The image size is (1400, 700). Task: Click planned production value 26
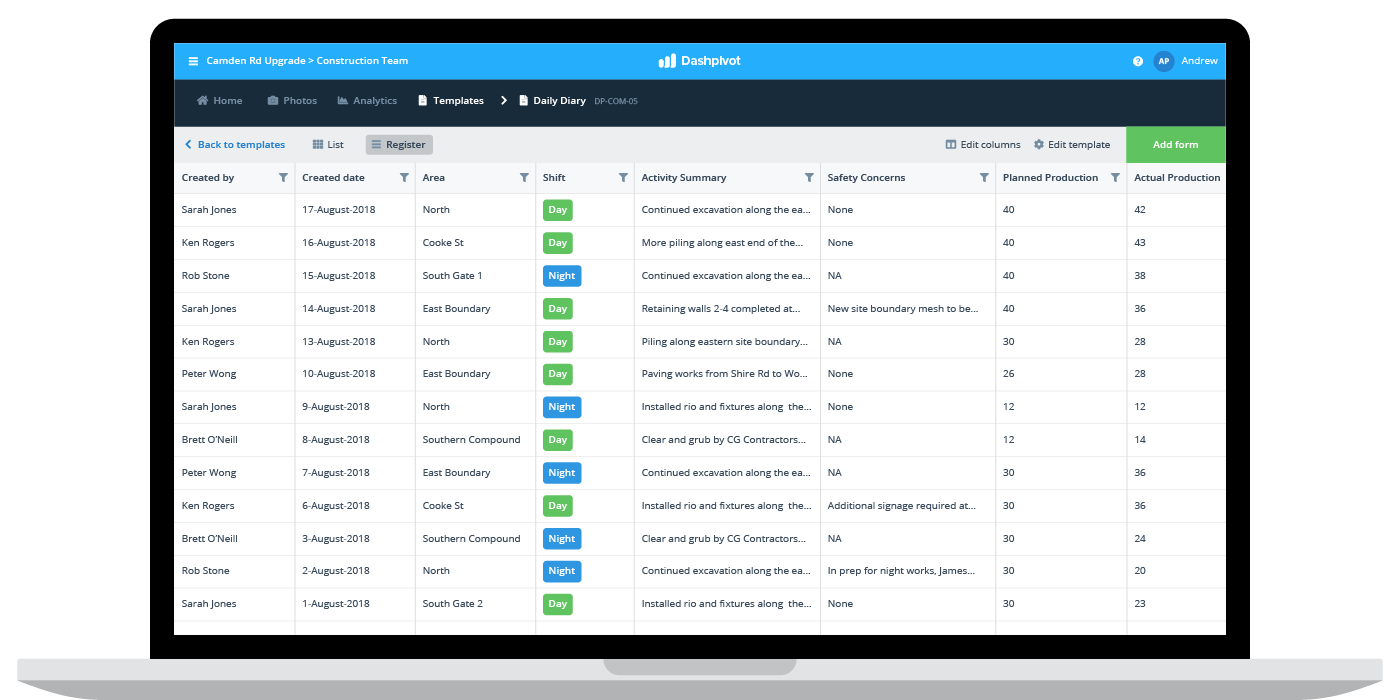[x=1008, y=374]
